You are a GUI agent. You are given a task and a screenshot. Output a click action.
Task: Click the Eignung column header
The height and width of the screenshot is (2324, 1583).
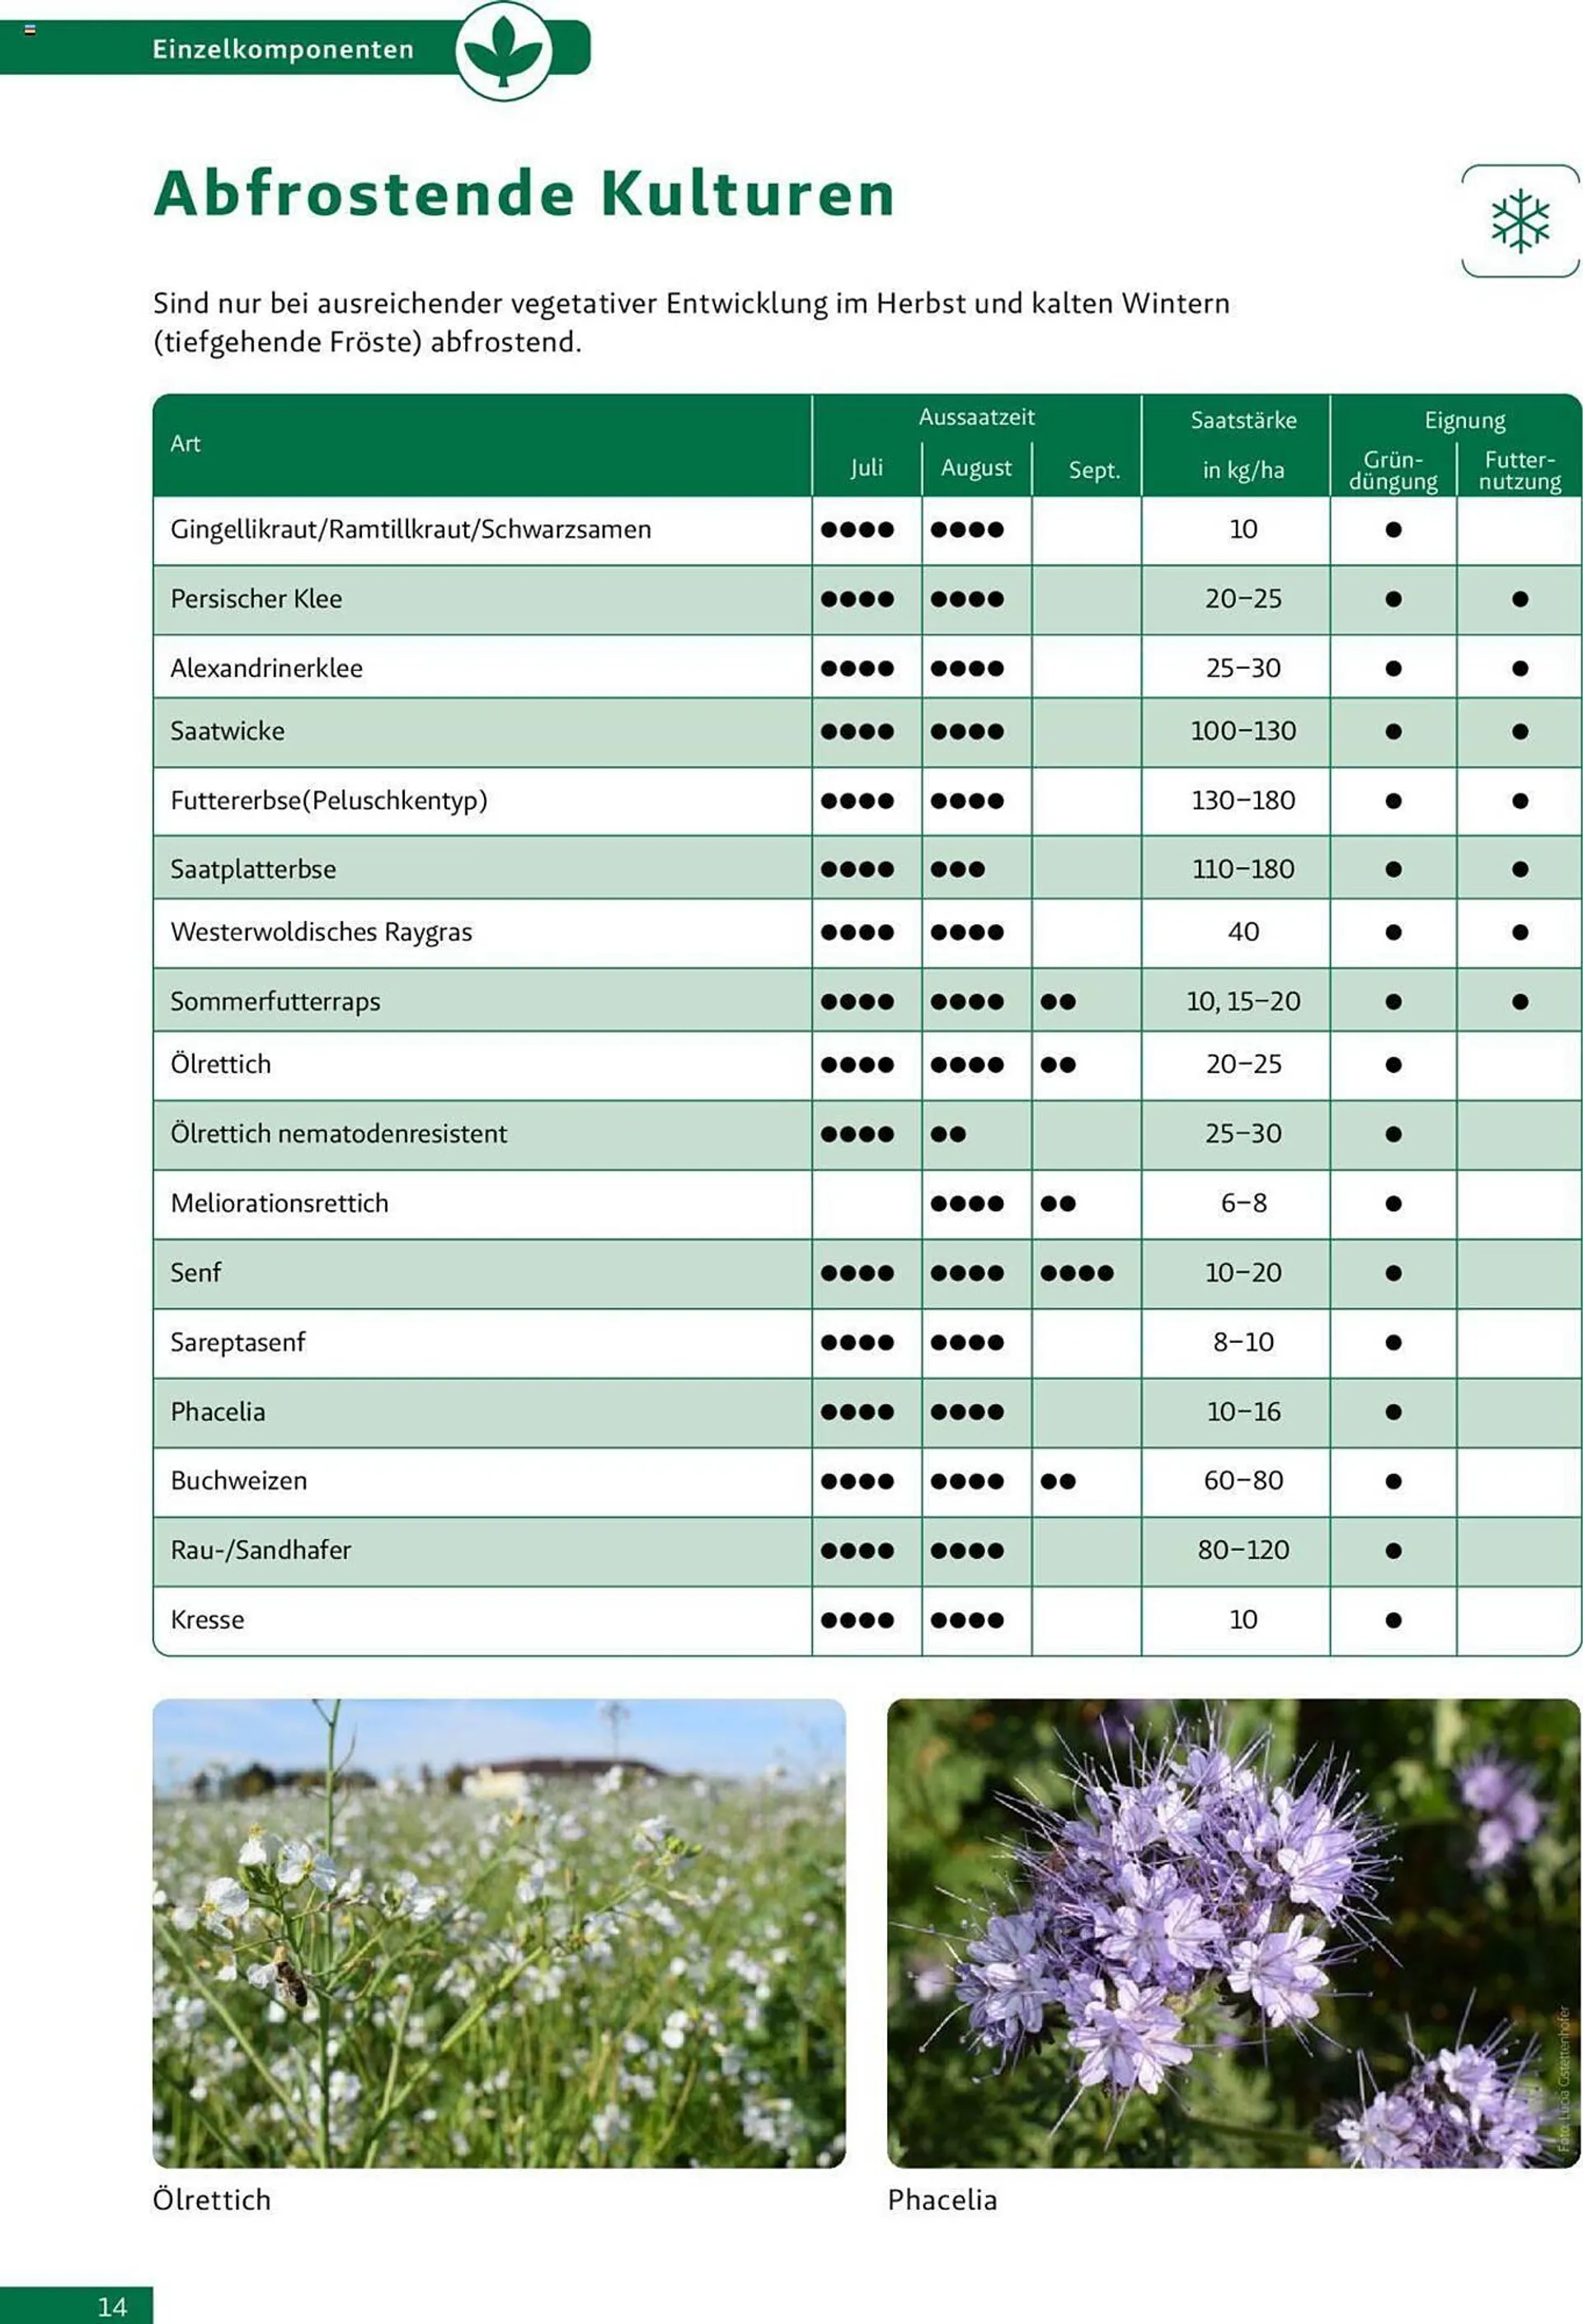point(1464,420)
